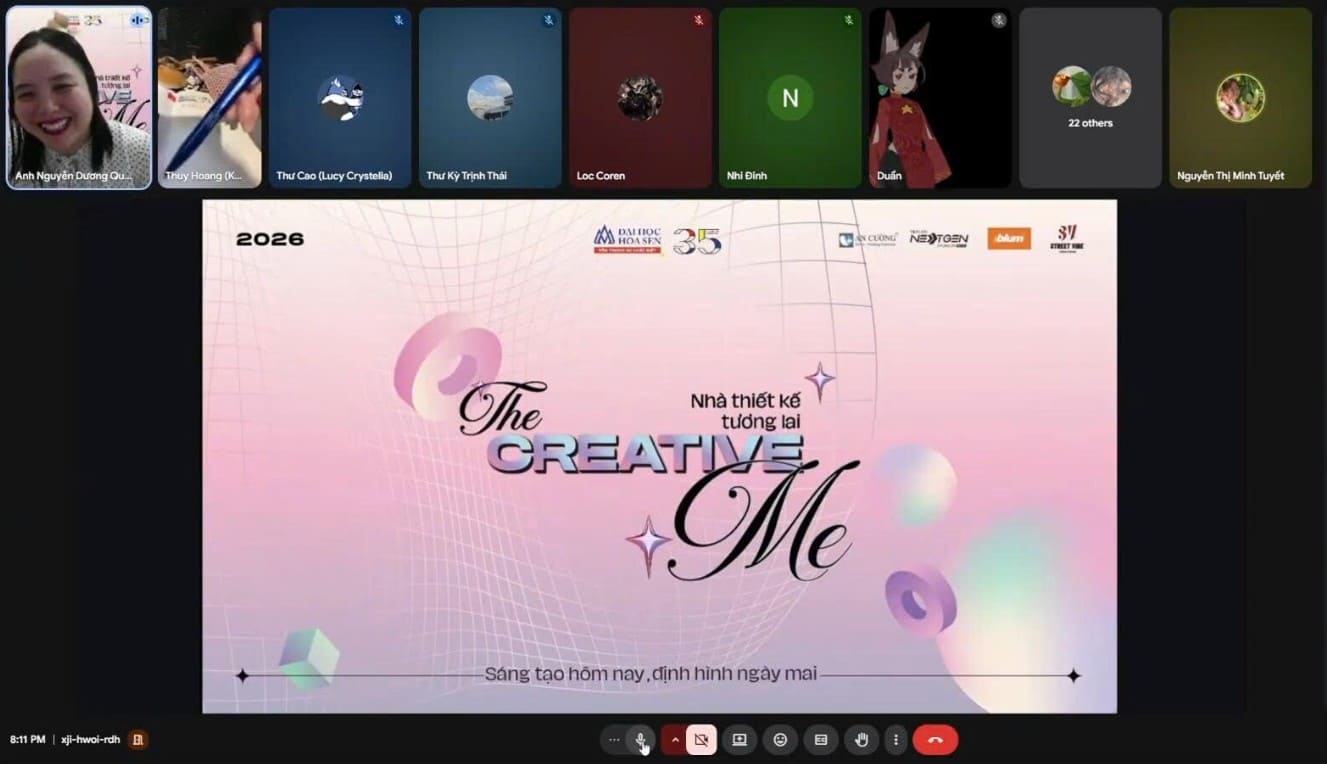This screenshot has height=764, width=1327.
Task: Open audio settings three-dot menu beside microphone
Action: click(x=614, y=740)
